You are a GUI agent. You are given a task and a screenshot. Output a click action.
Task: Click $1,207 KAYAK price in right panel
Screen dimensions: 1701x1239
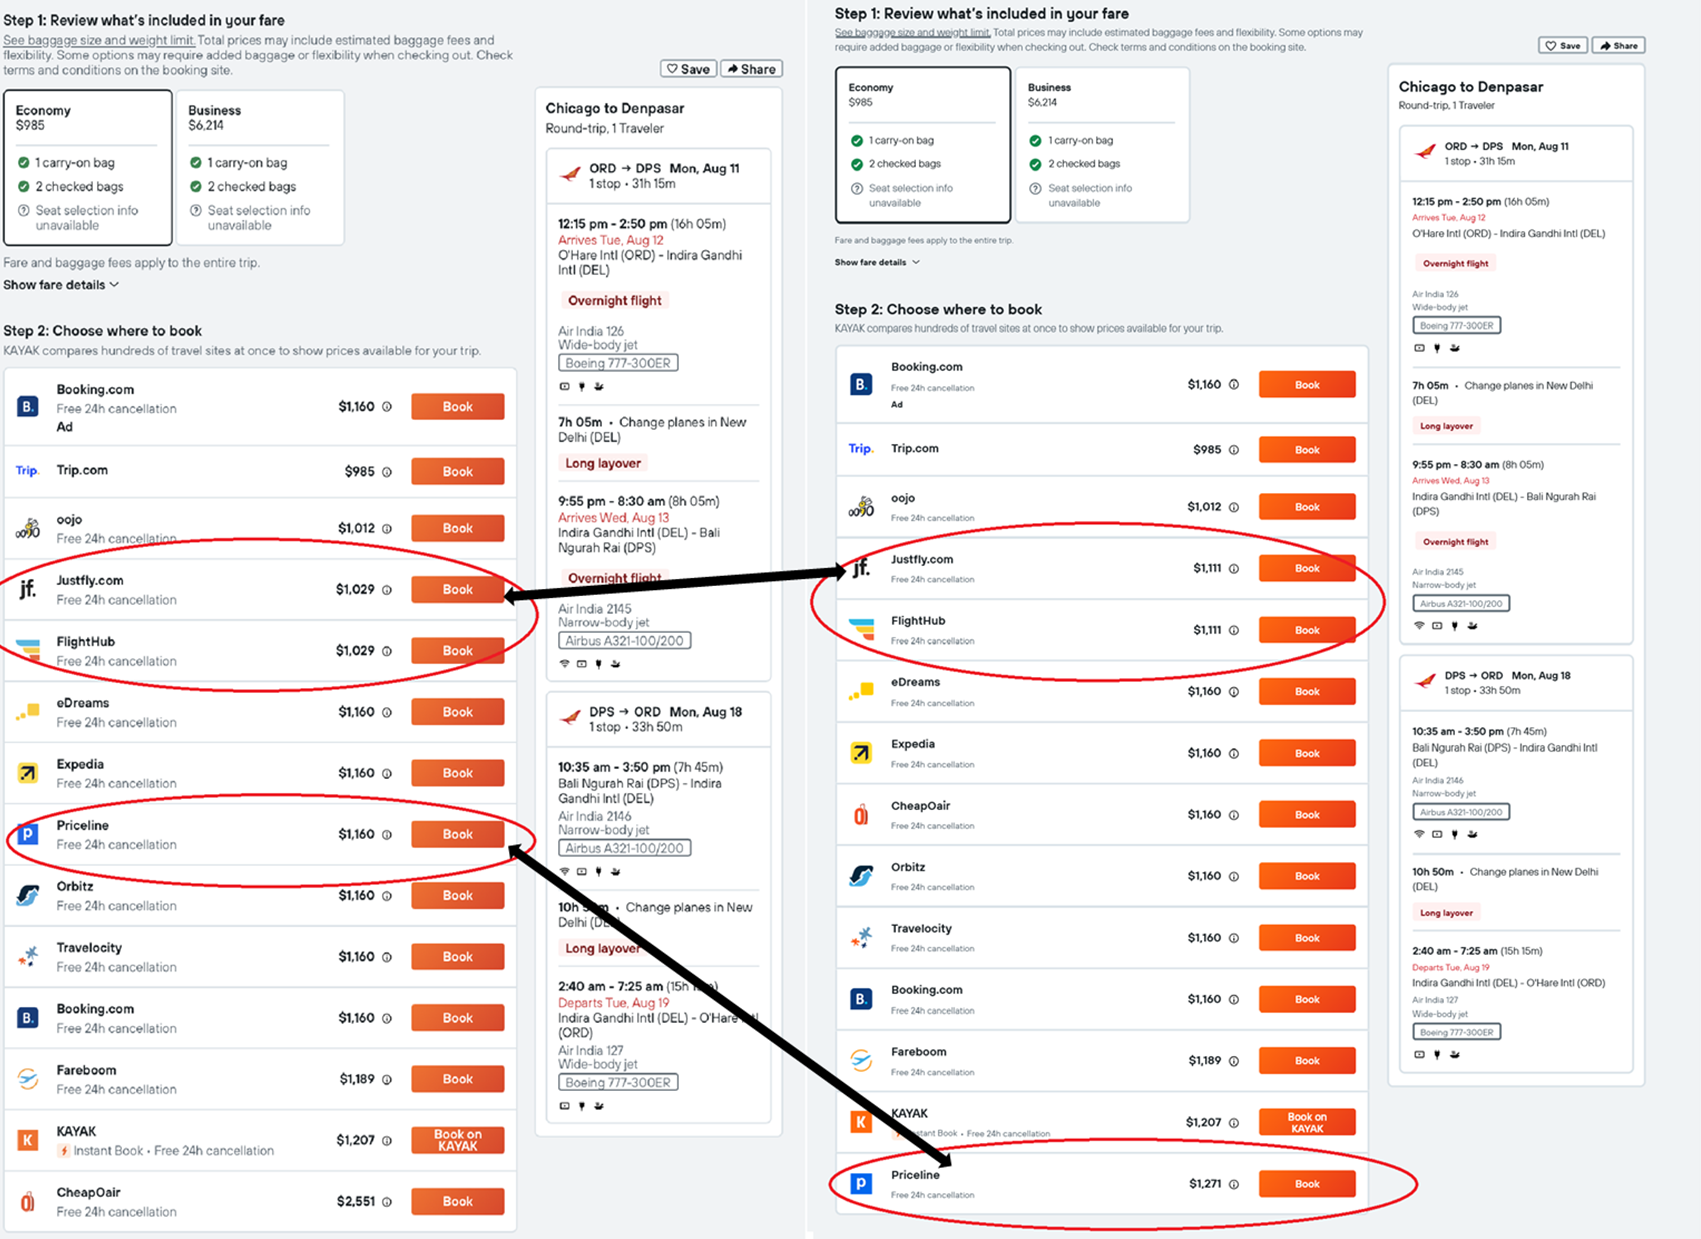pyautogui.click(x=1203, y=1122)
